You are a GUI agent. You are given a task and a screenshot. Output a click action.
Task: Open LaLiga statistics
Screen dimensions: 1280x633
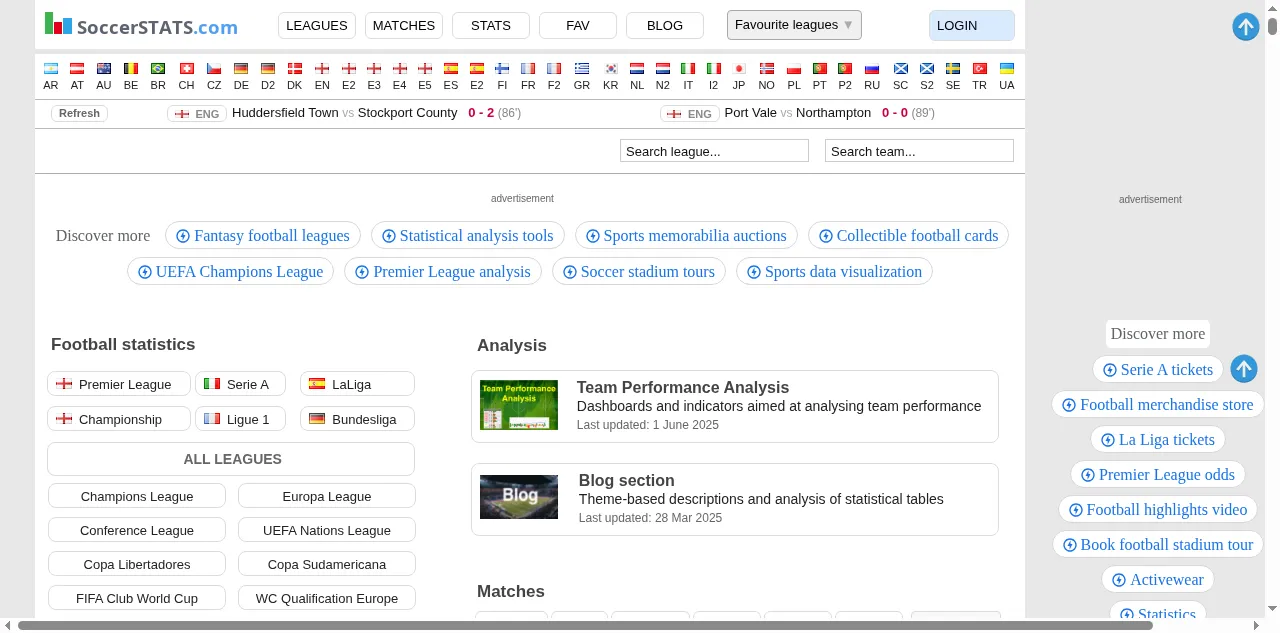pyautogui.click(x=357, y=384)
